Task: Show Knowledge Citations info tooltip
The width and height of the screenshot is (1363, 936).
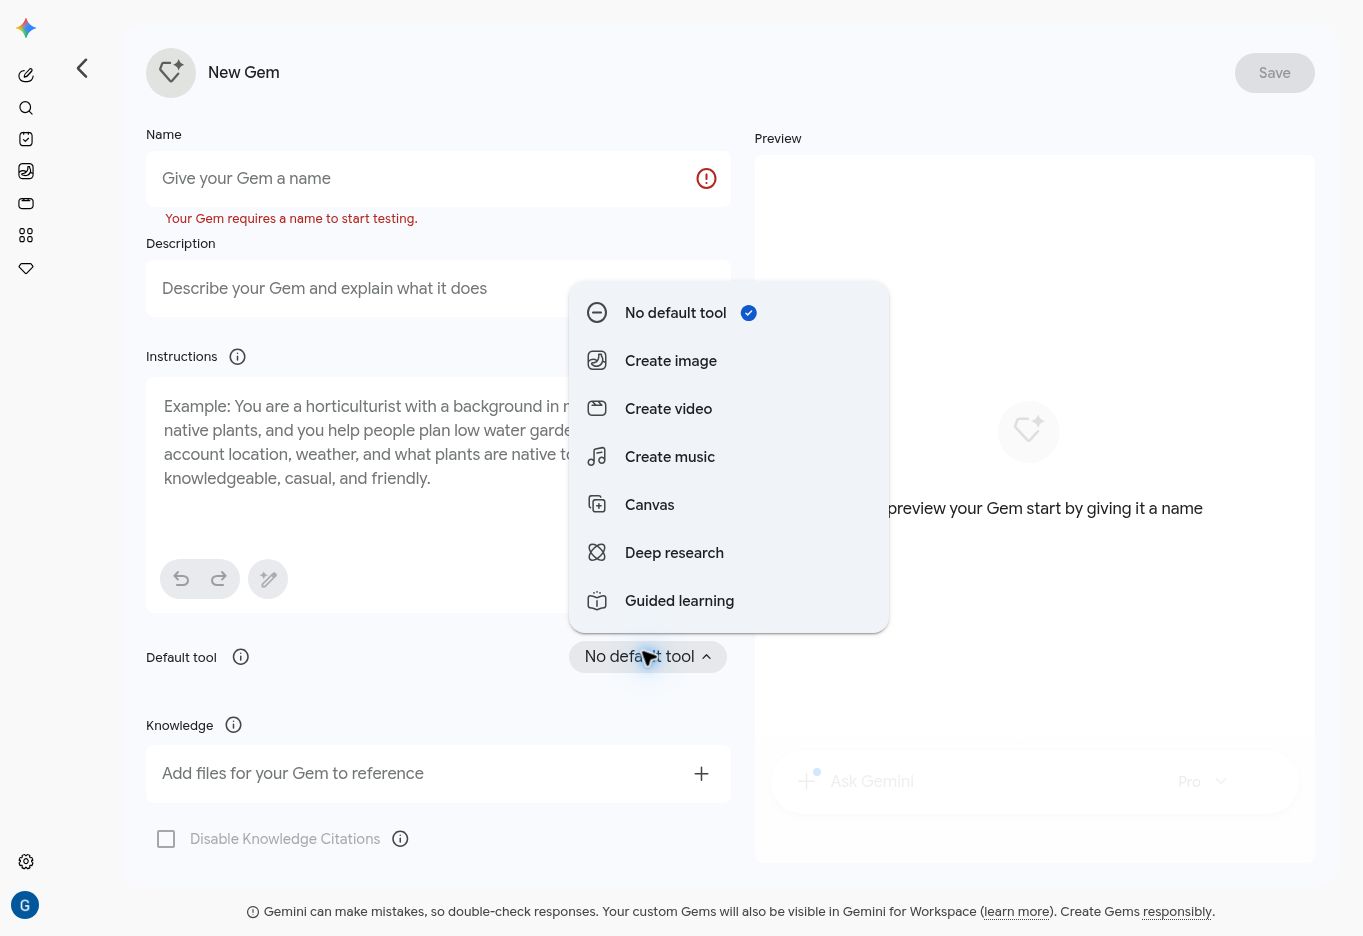Action: click(x=400, y=839)
